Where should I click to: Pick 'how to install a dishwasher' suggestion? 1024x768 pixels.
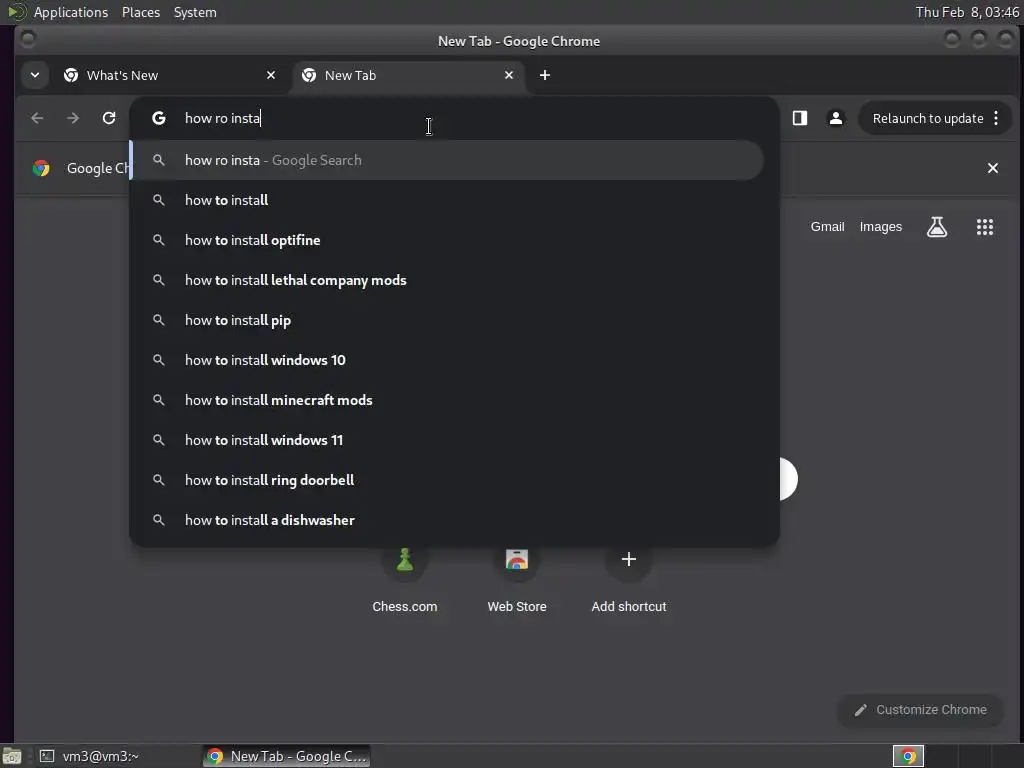tap(447, 520)
